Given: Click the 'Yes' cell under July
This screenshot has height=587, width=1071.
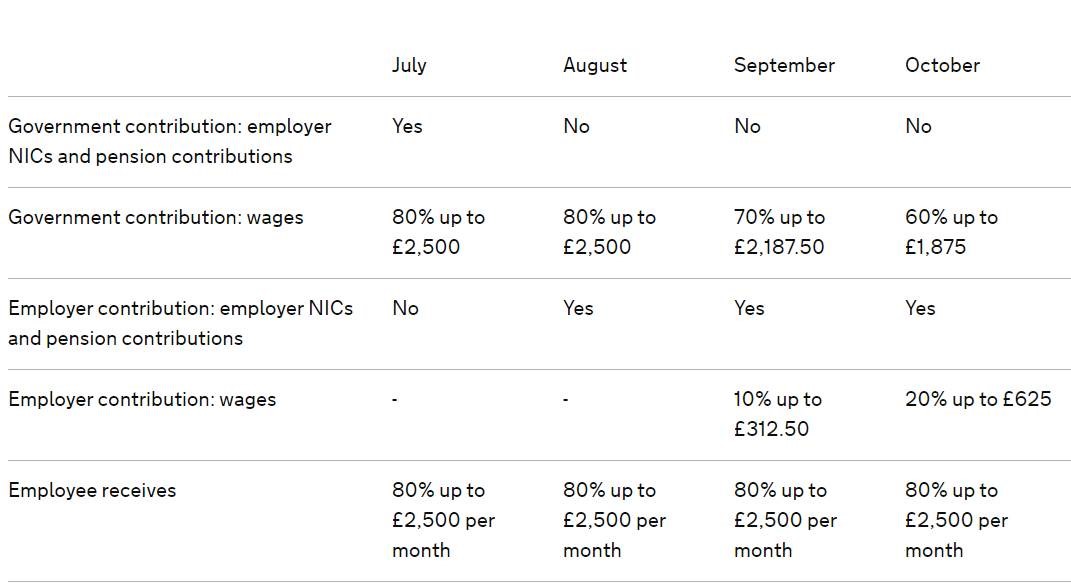Looking at the screenshot, I should click(x=407, y=127).
